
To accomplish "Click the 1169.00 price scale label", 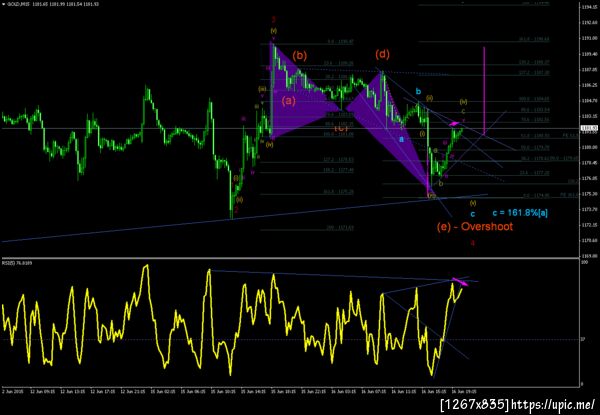I will pos(588,256).
